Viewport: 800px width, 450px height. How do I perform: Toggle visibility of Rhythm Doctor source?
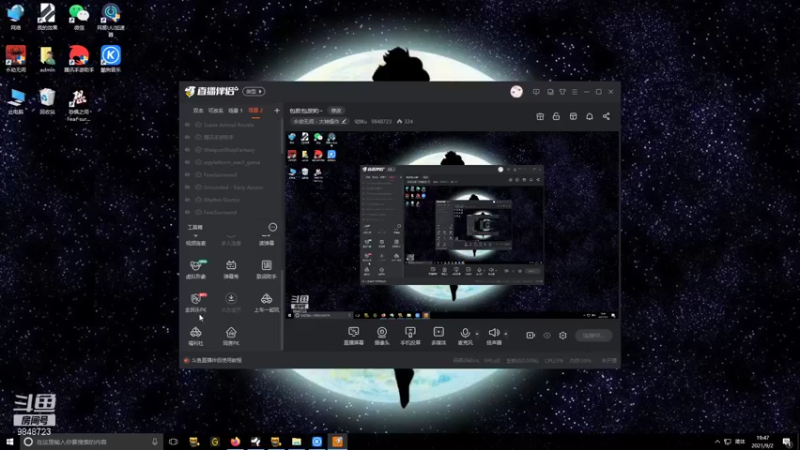pos(187,200)
